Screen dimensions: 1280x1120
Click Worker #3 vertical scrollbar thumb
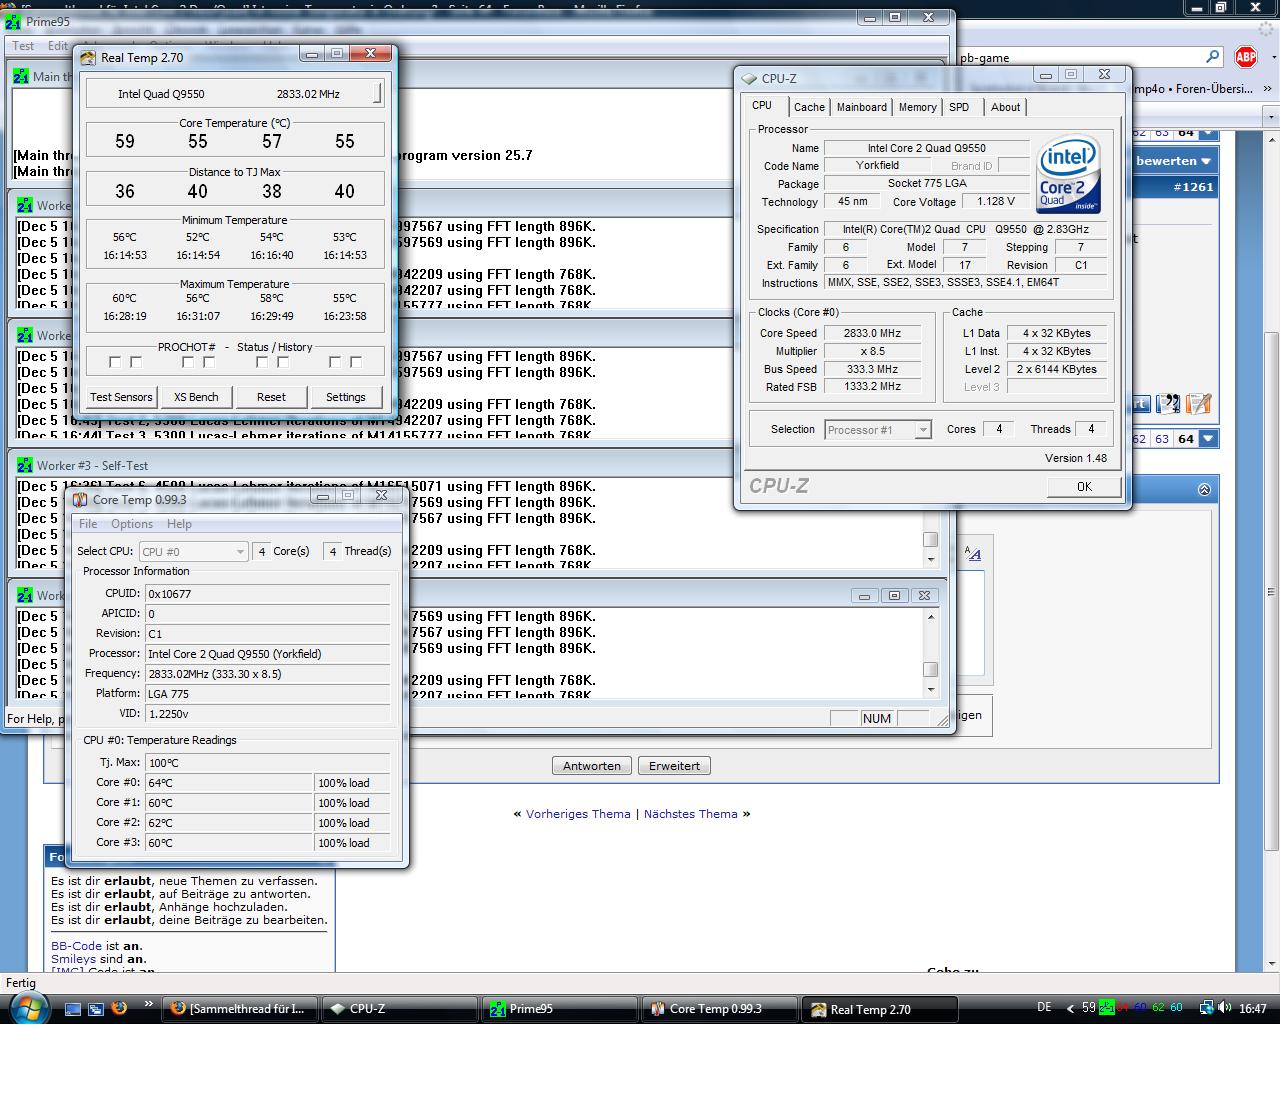click(930, 540)
